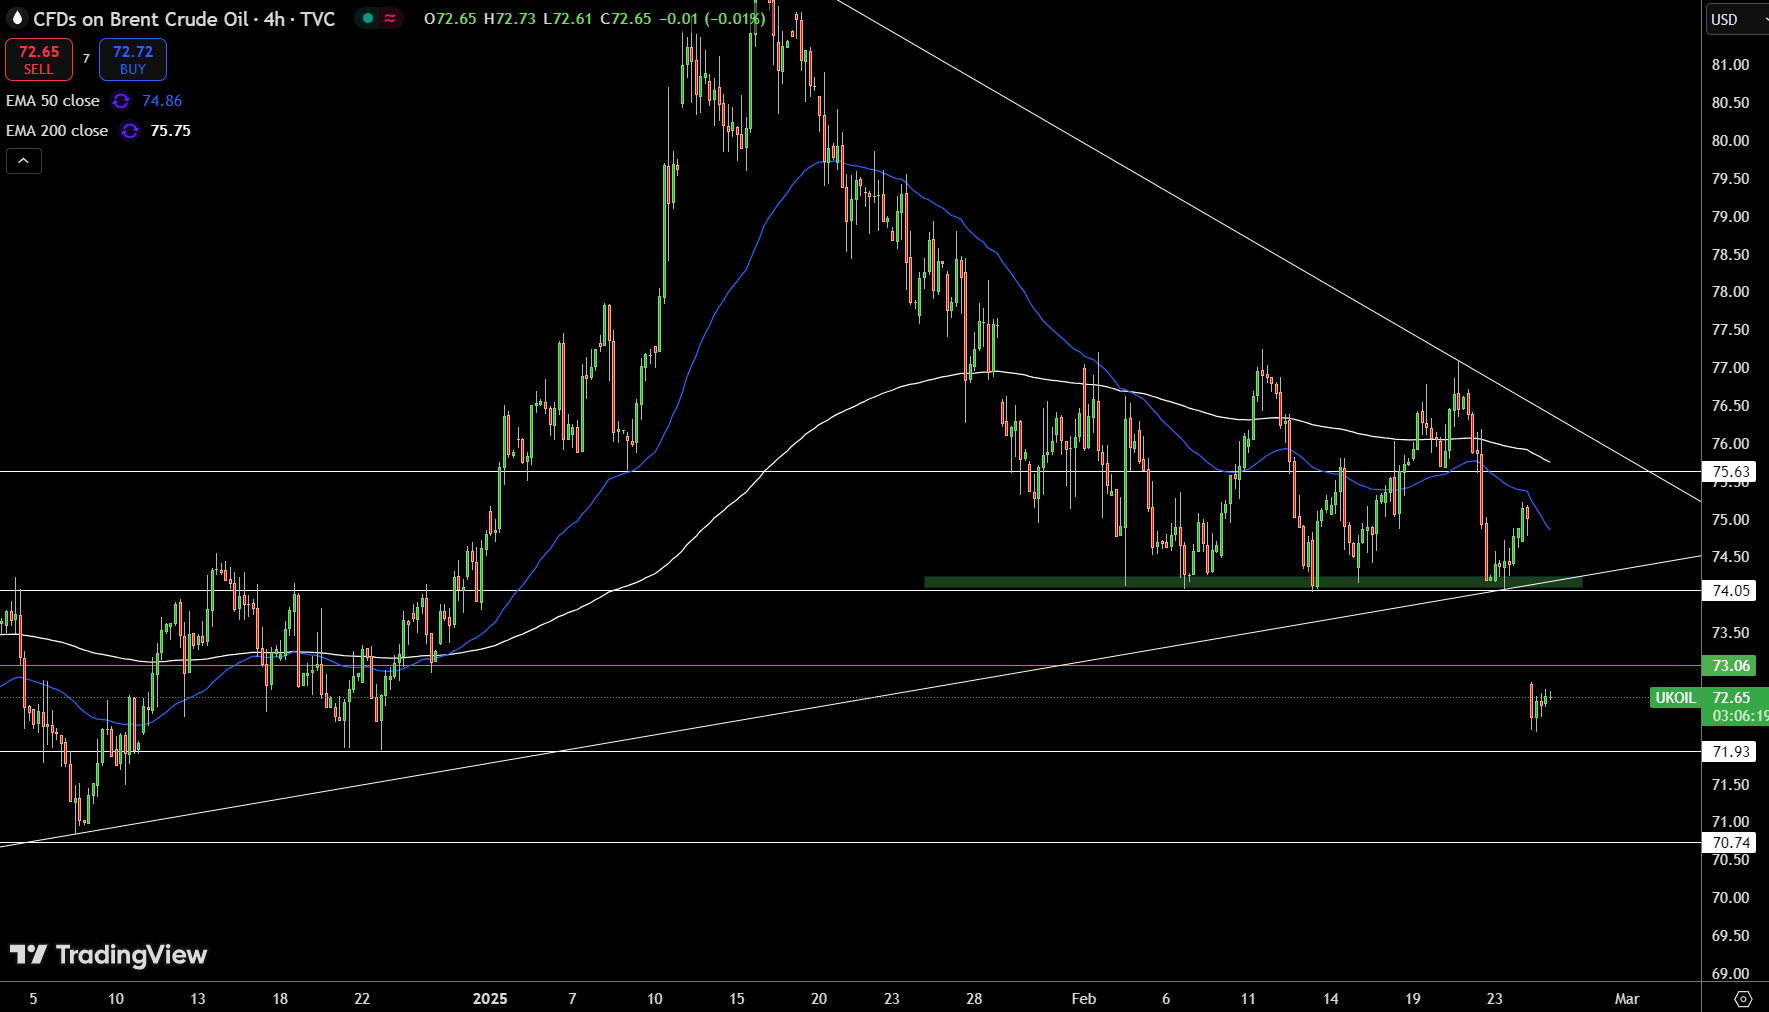Click the EMA 200 refresh icon

coord(130,131)
